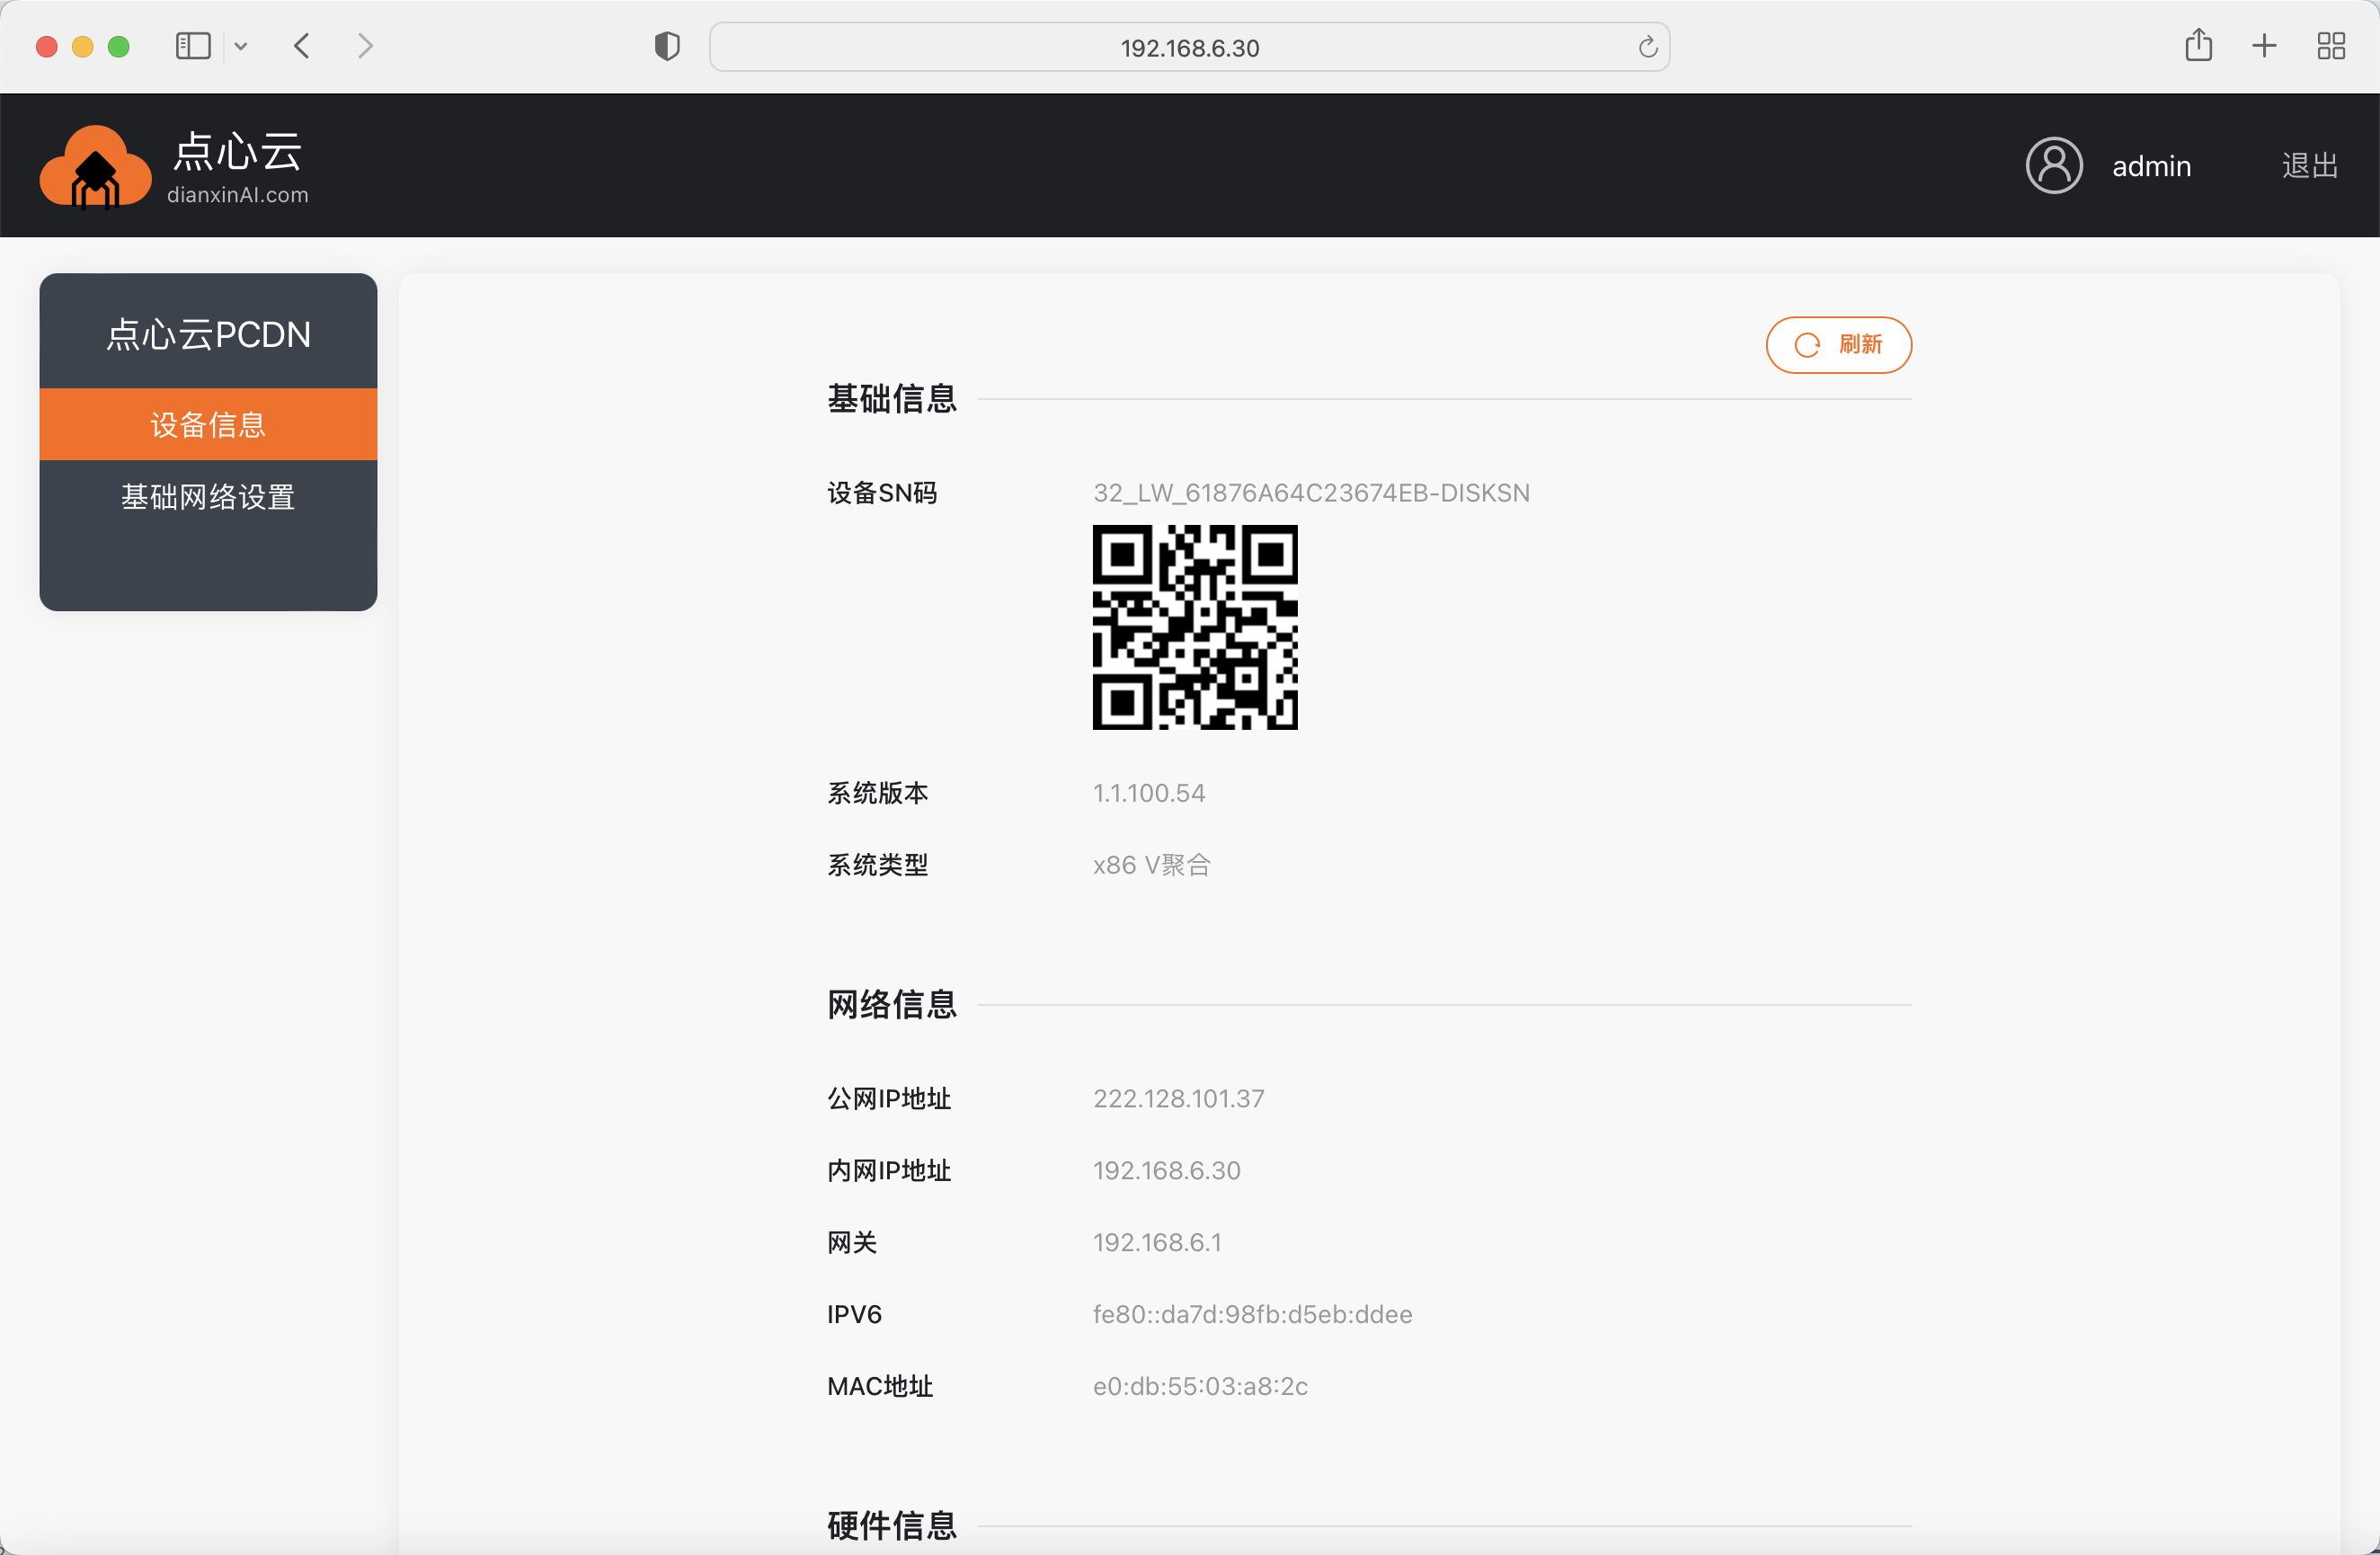Show the tab overview grid icon

2331,46
